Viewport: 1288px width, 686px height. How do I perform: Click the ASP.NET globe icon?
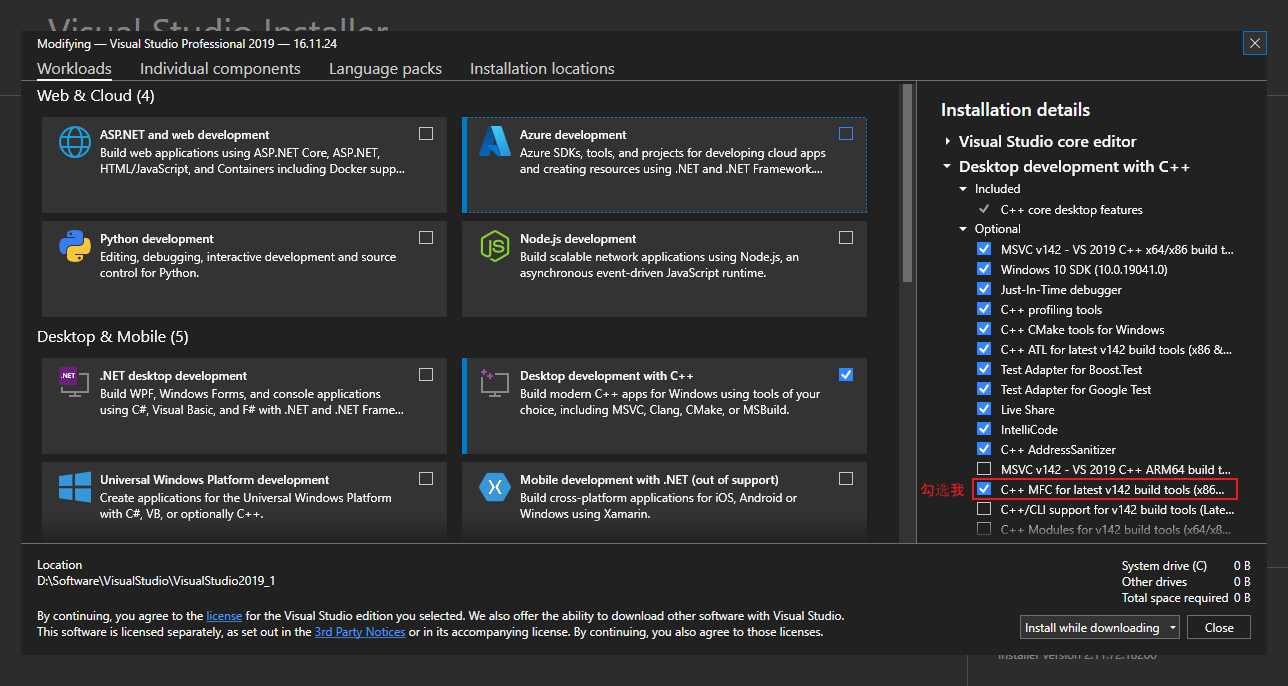coord(75,142)
